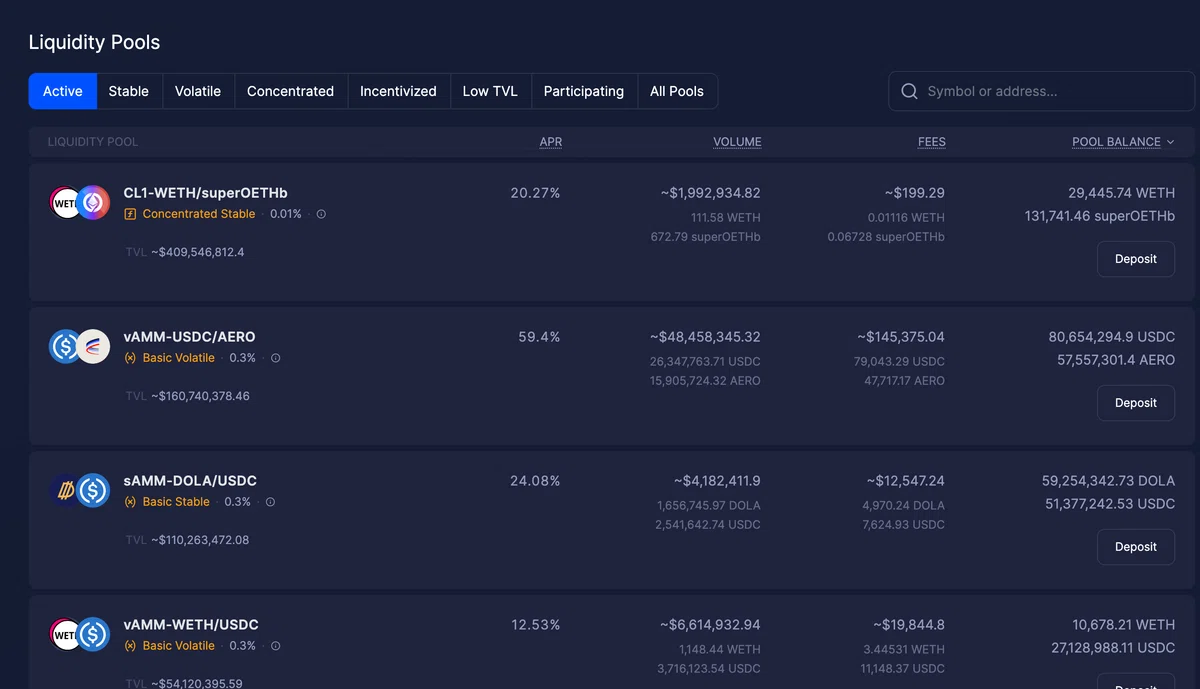Select the Active pools tab

click(62, 91)
